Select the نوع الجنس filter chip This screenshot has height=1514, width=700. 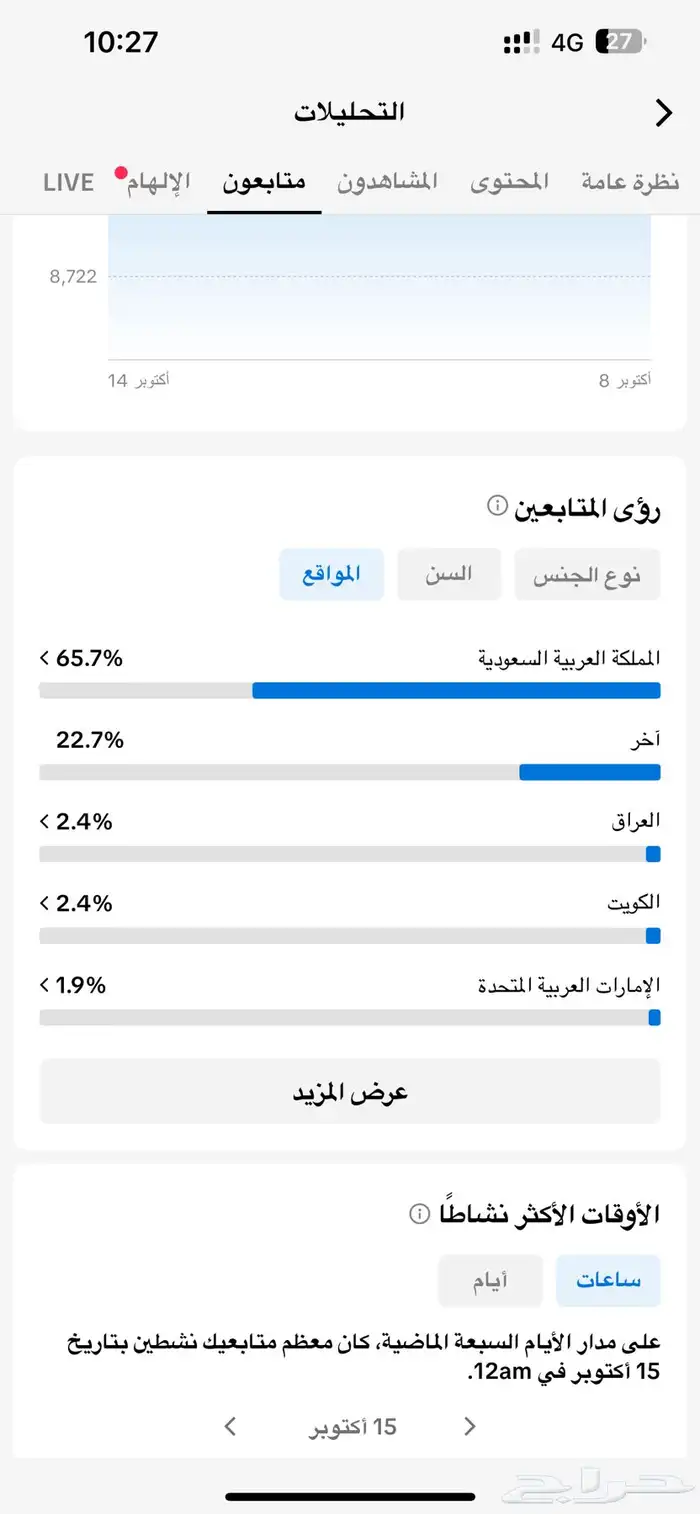(x=587, y=575)
